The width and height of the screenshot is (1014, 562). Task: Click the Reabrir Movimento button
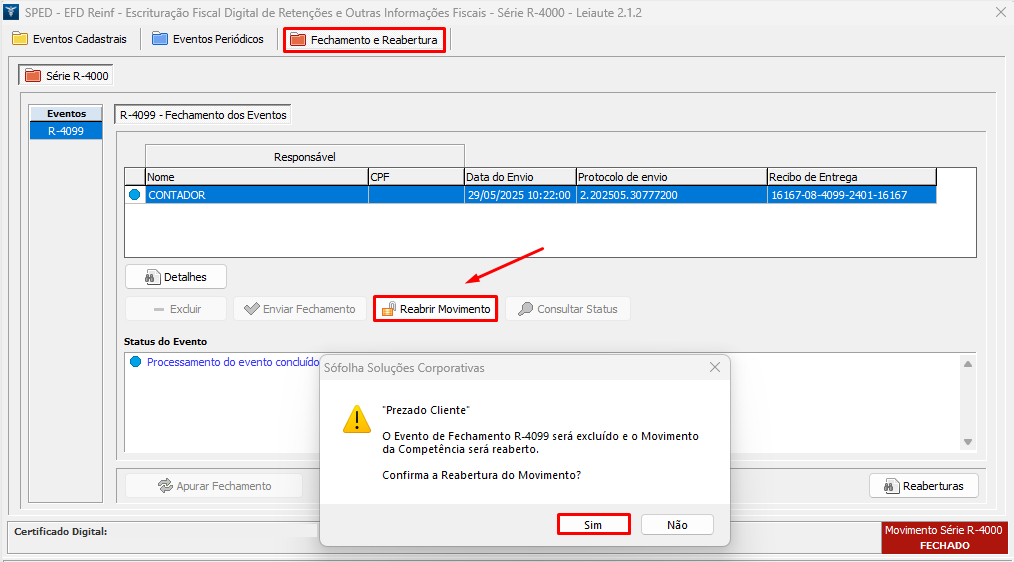435,309
